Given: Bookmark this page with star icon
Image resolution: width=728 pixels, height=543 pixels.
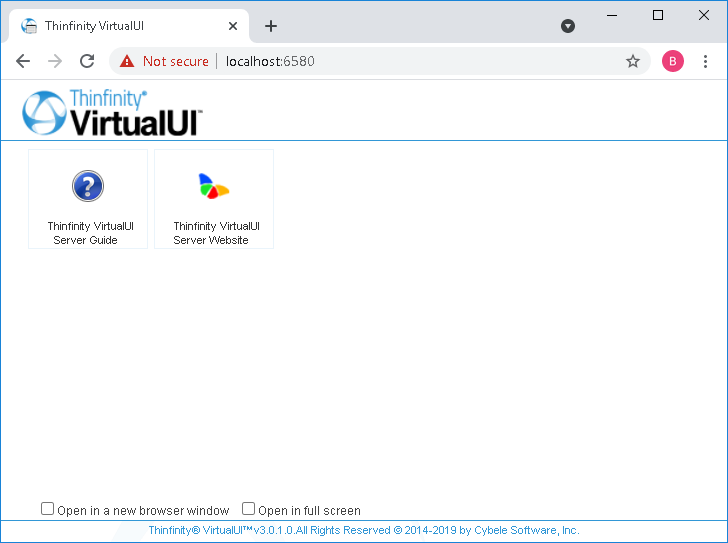Looking at the screenshot, I should pos(633,61).
